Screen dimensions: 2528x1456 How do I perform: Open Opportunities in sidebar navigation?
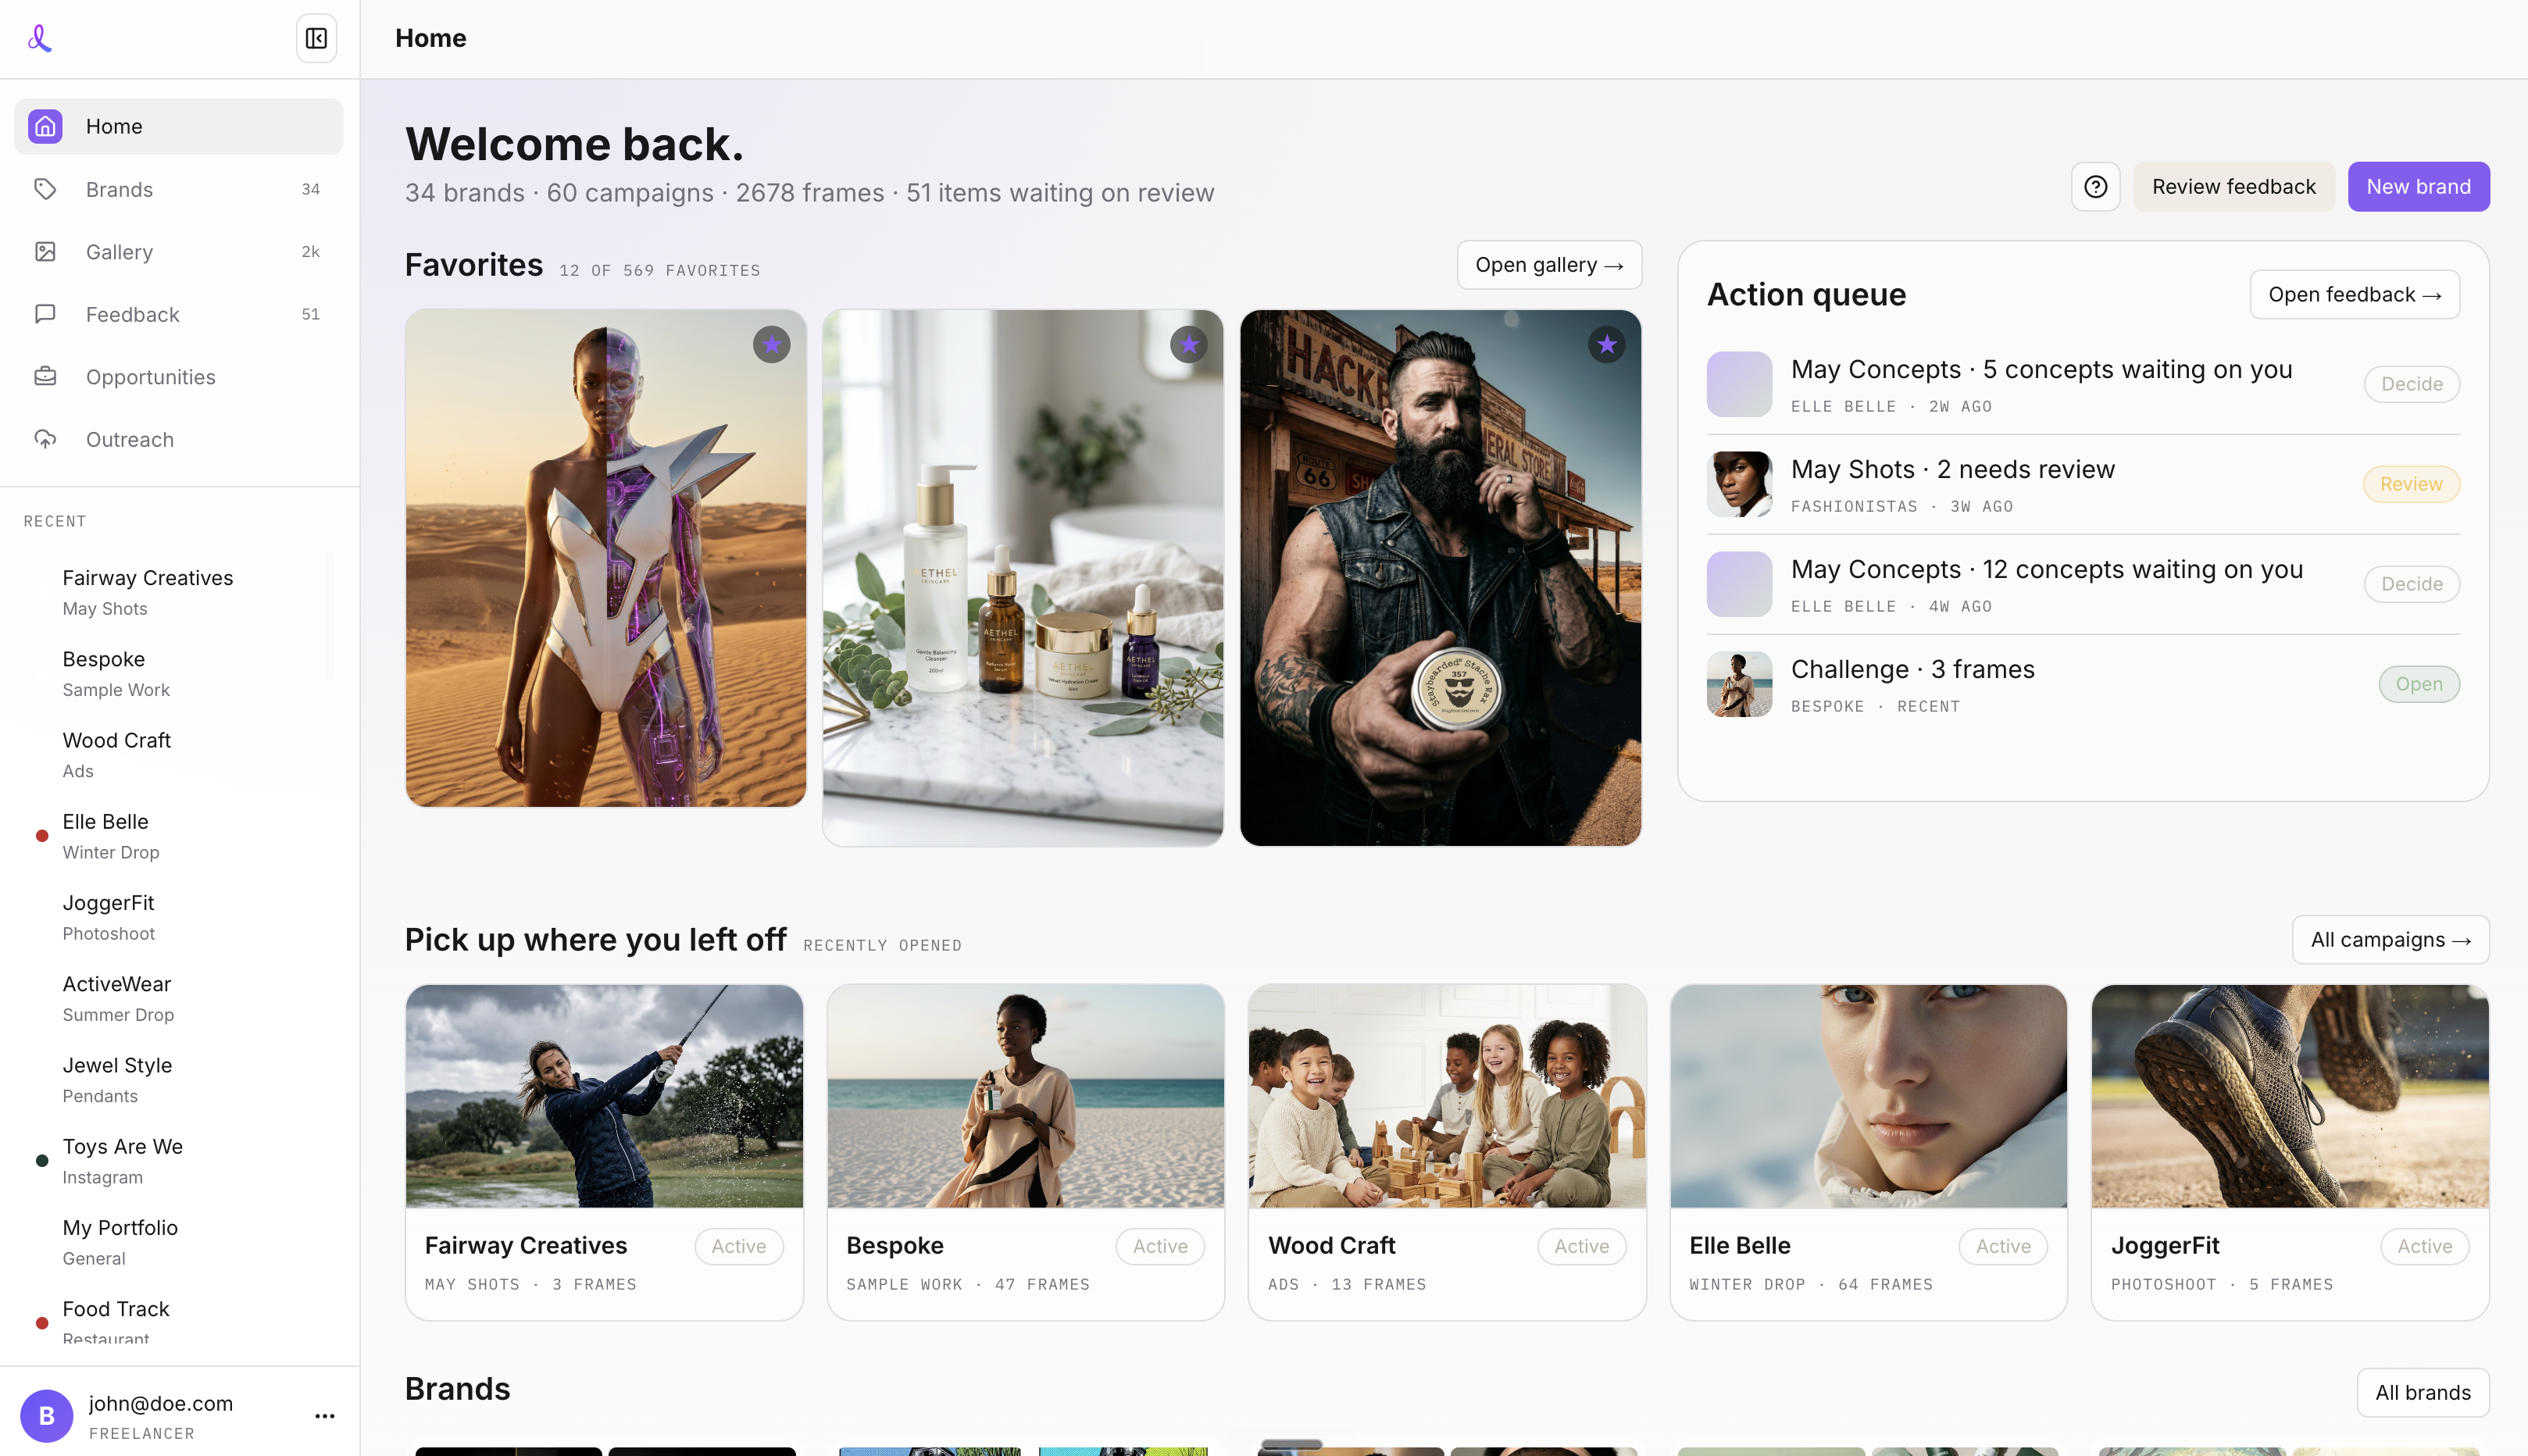coord(179,376)
